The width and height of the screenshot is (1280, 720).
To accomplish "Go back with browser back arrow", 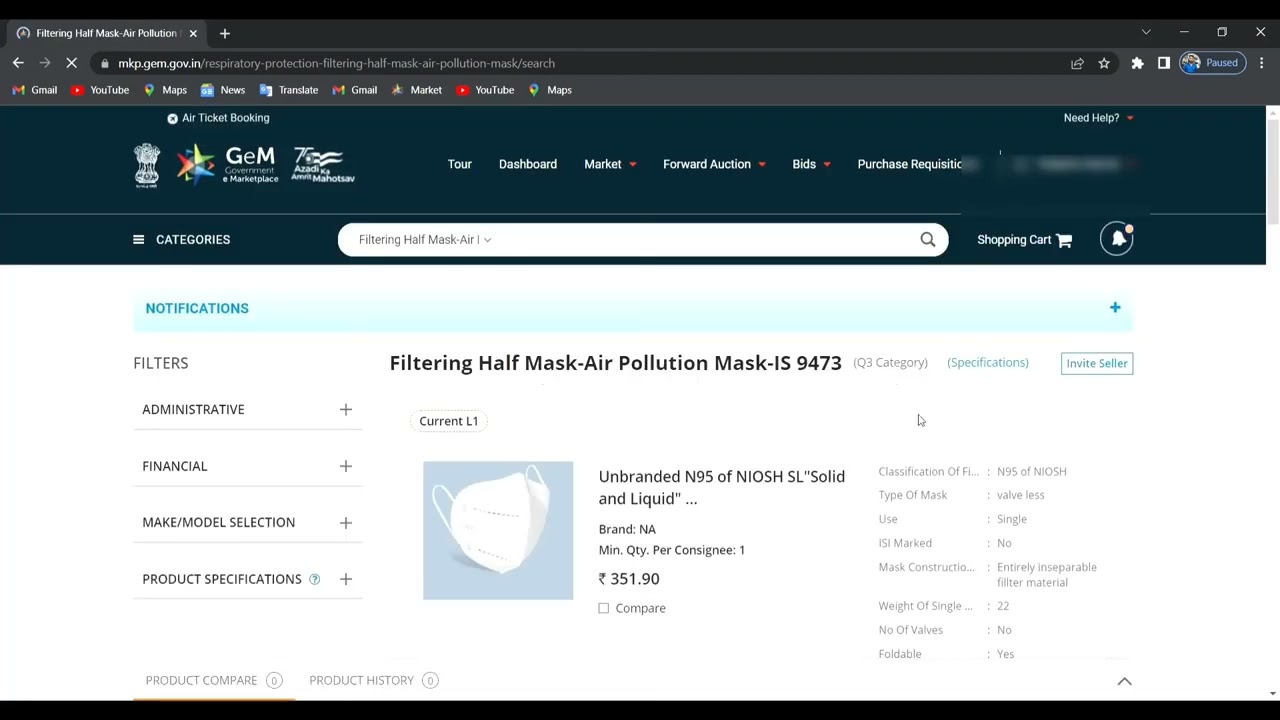I will 18,63.
